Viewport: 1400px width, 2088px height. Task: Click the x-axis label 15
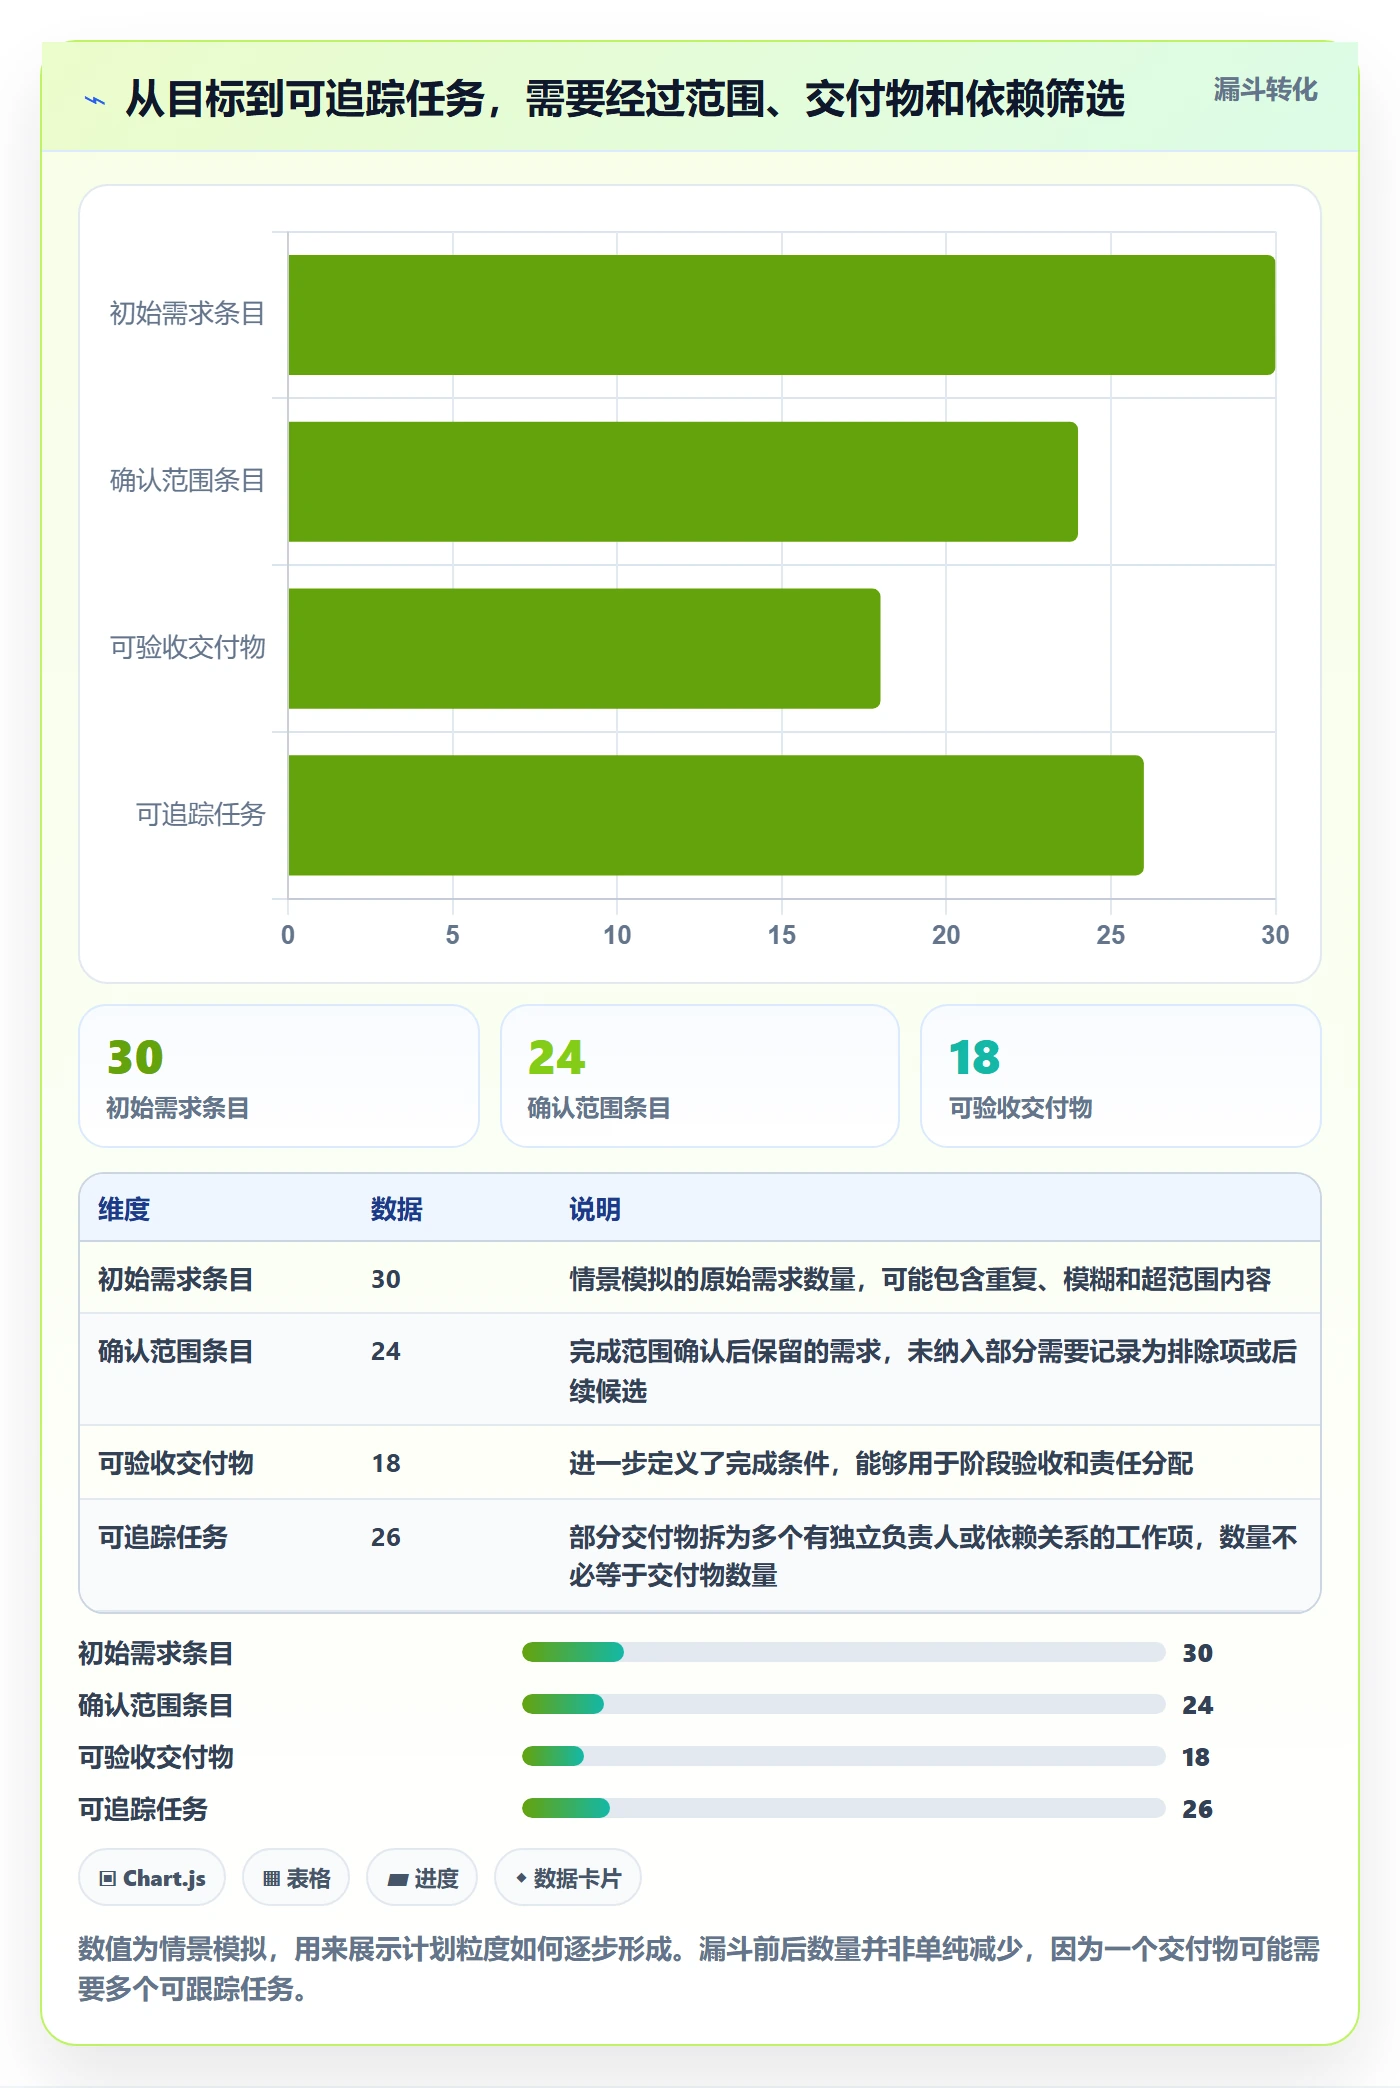coord(782,935)
